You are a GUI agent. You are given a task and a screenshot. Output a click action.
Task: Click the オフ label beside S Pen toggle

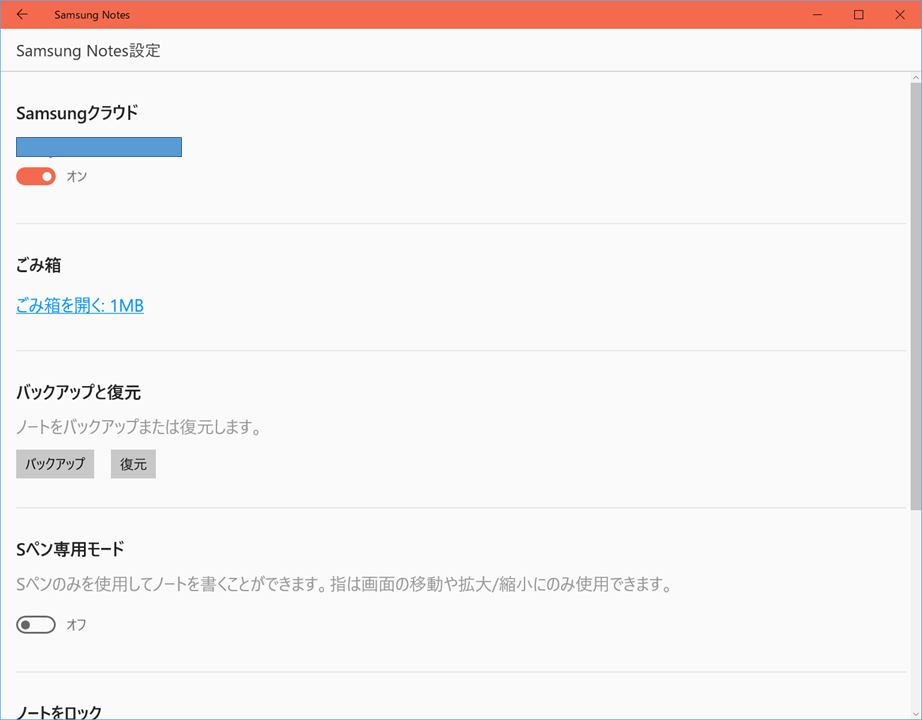[76, 625]
